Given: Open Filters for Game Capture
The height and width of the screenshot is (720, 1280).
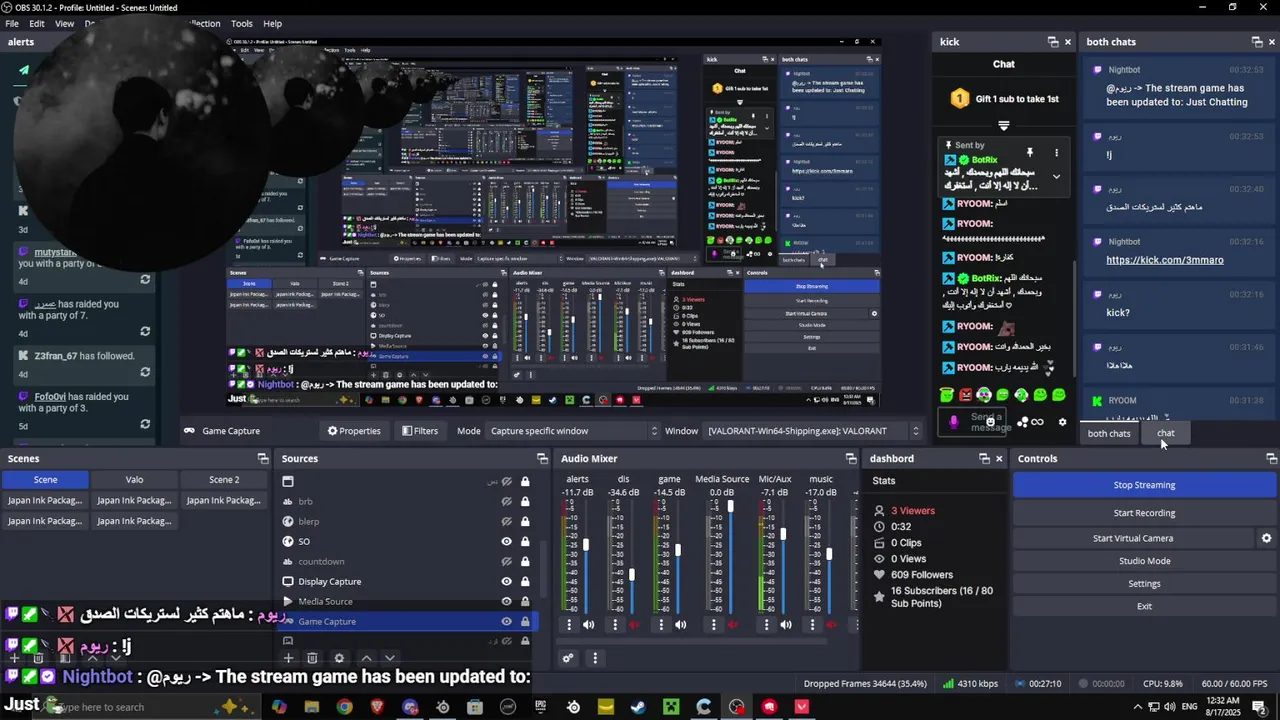Looking at the screenshot, I should 419,431.
